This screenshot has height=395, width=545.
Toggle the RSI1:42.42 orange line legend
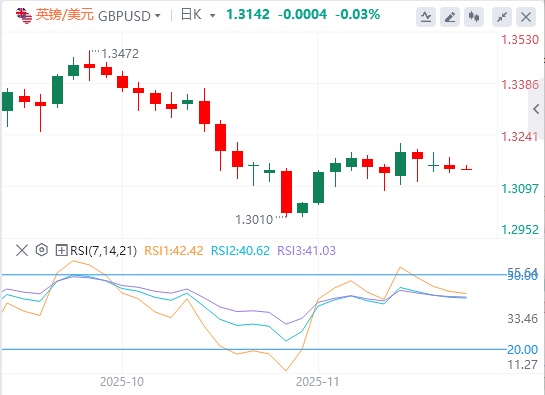(x=173, y=251)
